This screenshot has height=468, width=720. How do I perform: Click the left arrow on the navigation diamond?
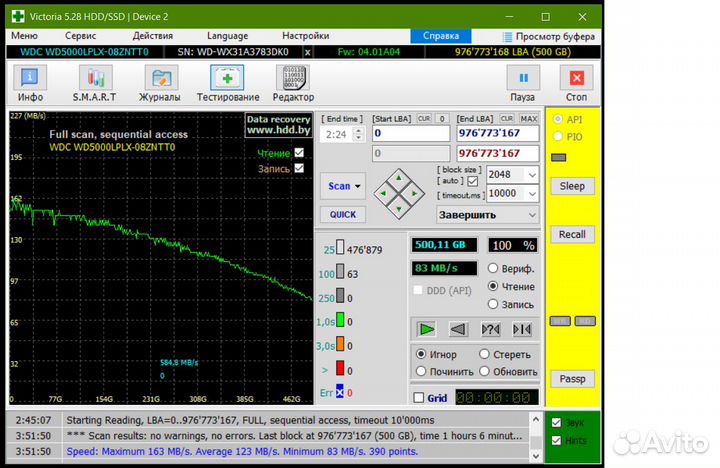point(383,194)
